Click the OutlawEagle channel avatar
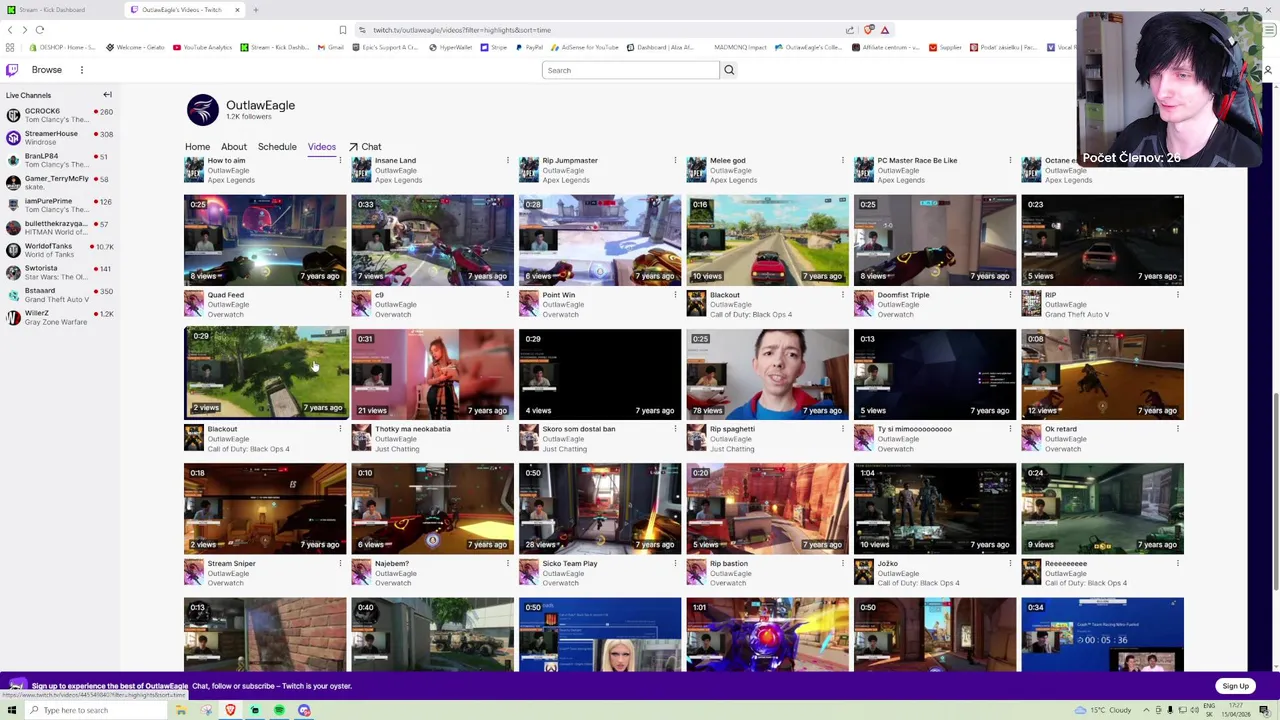This screenshot has width=1280, height=720. click(x=202, y=110)
